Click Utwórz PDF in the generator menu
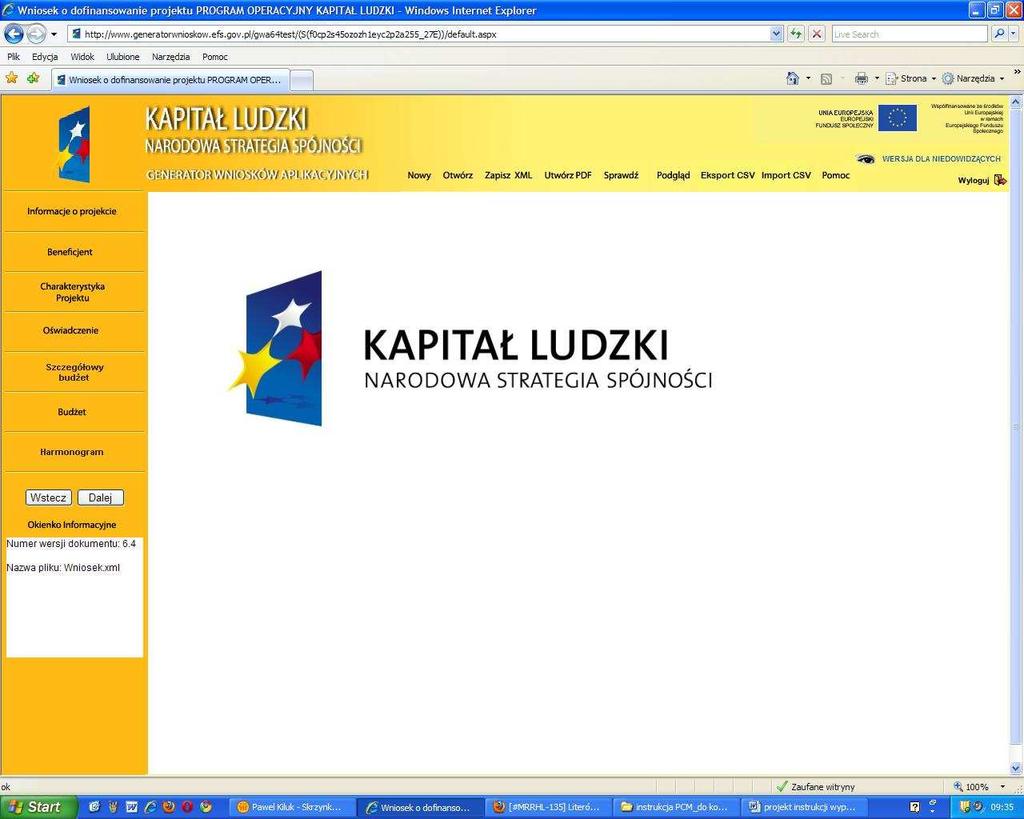Screen dimensions: 1024x819 tap(568, 175)
